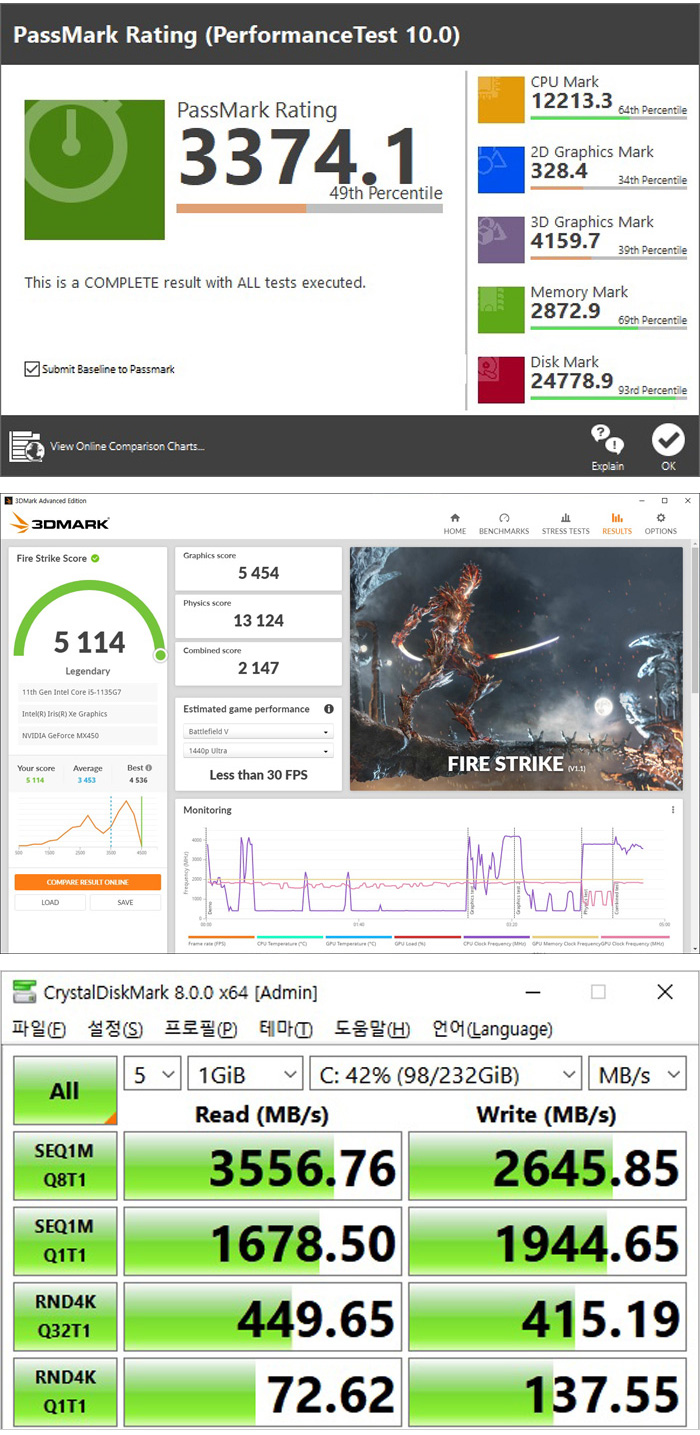Screen dimensions: 700x1435
Task: Click the blue 2D Graphics Mark icon
Action: tap(501, 169)
